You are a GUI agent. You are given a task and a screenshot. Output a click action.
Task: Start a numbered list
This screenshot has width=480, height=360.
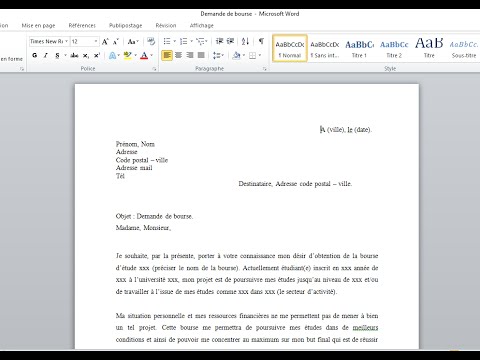point(184,41)
